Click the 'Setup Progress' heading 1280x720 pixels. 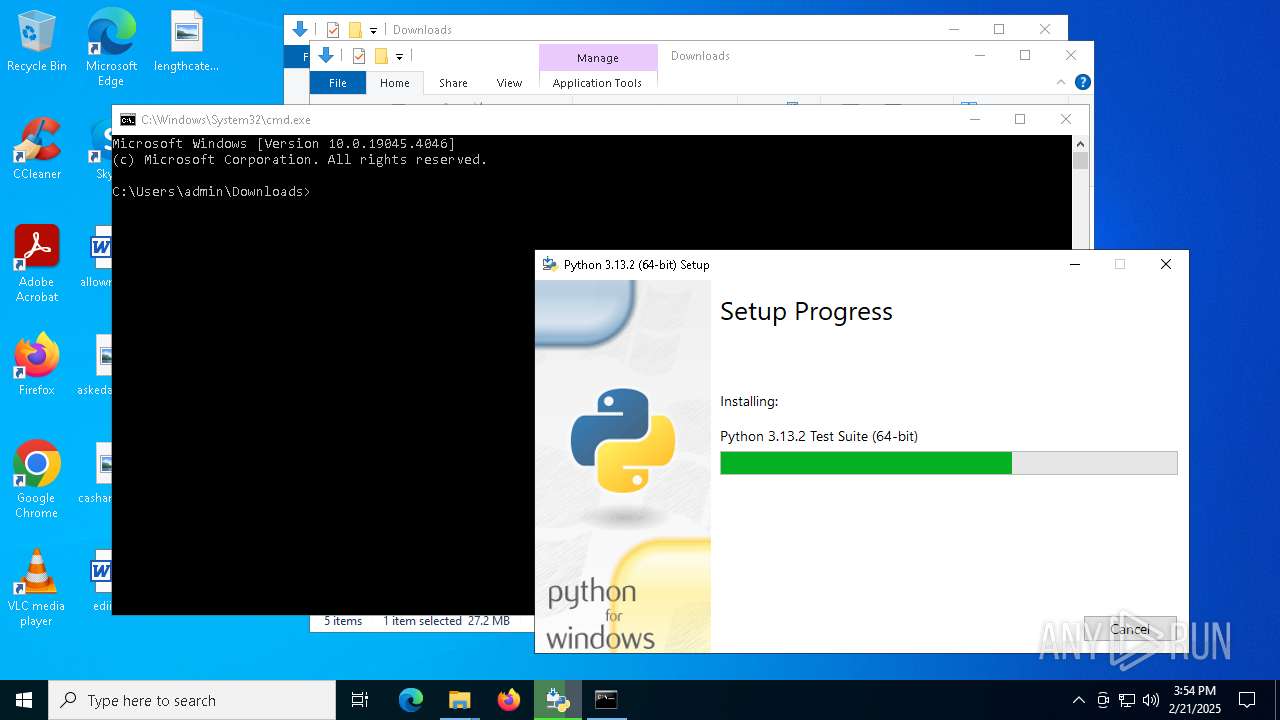[806, 312]
